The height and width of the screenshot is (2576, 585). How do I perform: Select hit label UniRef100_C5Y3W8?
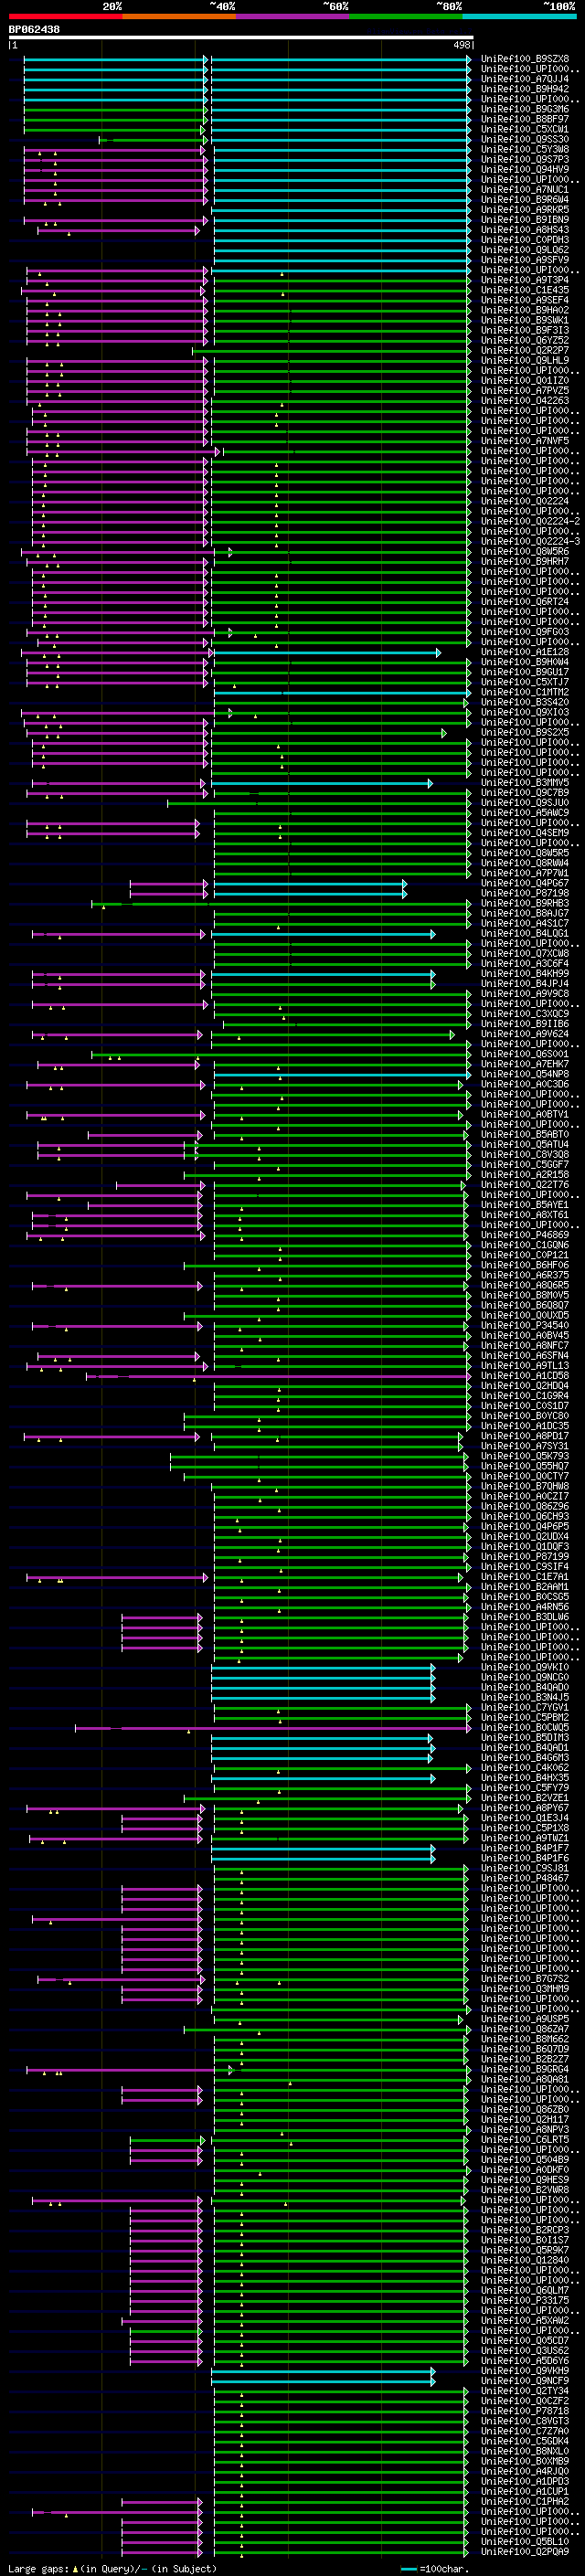coord(525,149)
